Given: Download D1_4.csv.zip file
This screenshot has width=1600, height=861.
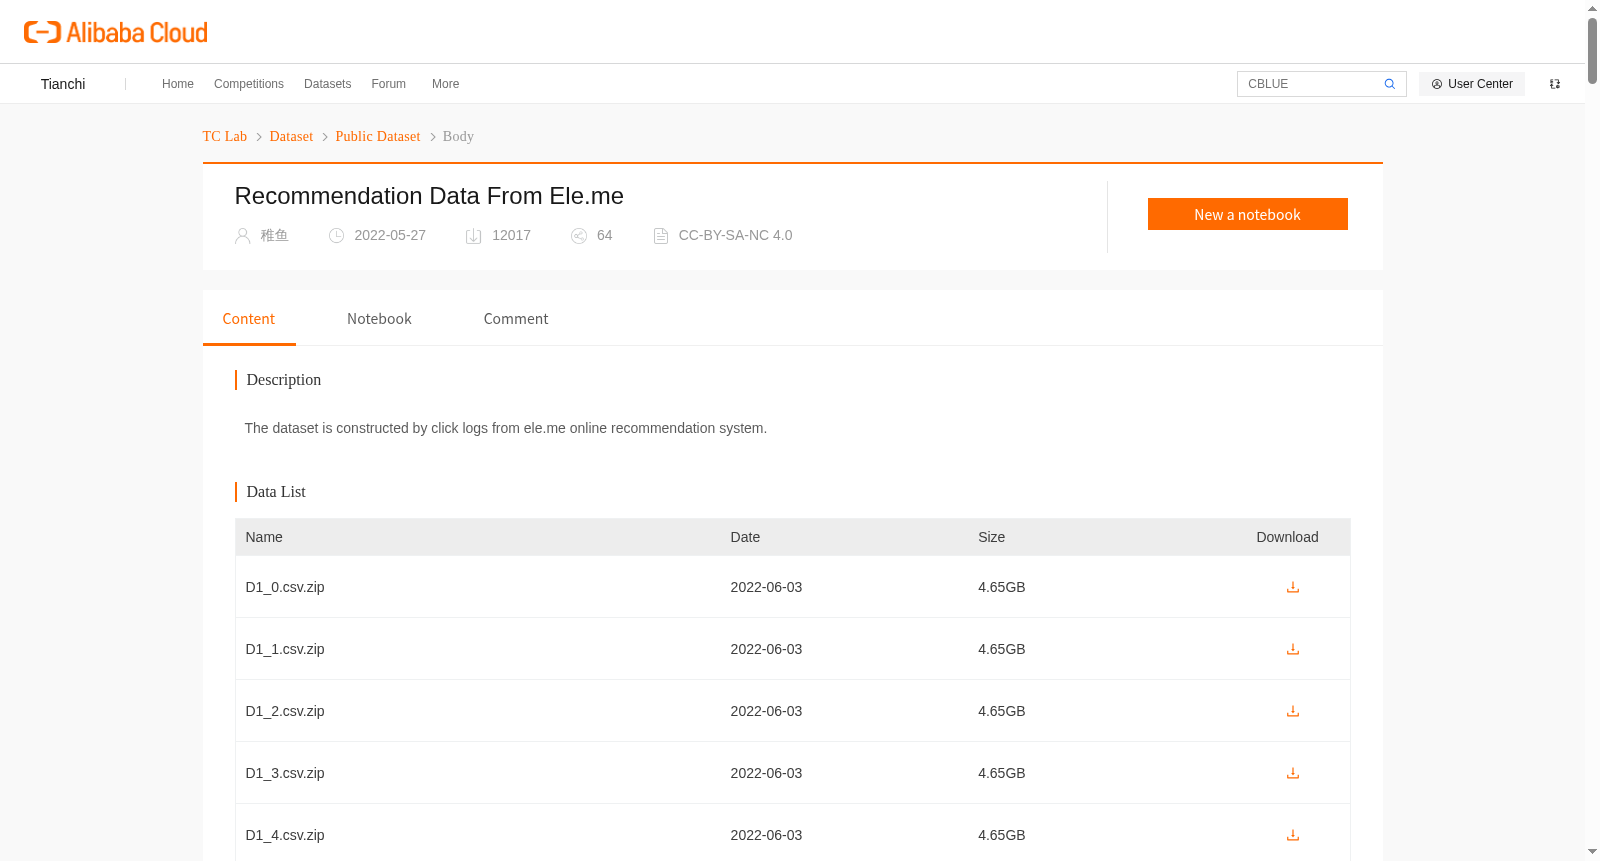Looking at the screenshot, I should click(1293, 835).
